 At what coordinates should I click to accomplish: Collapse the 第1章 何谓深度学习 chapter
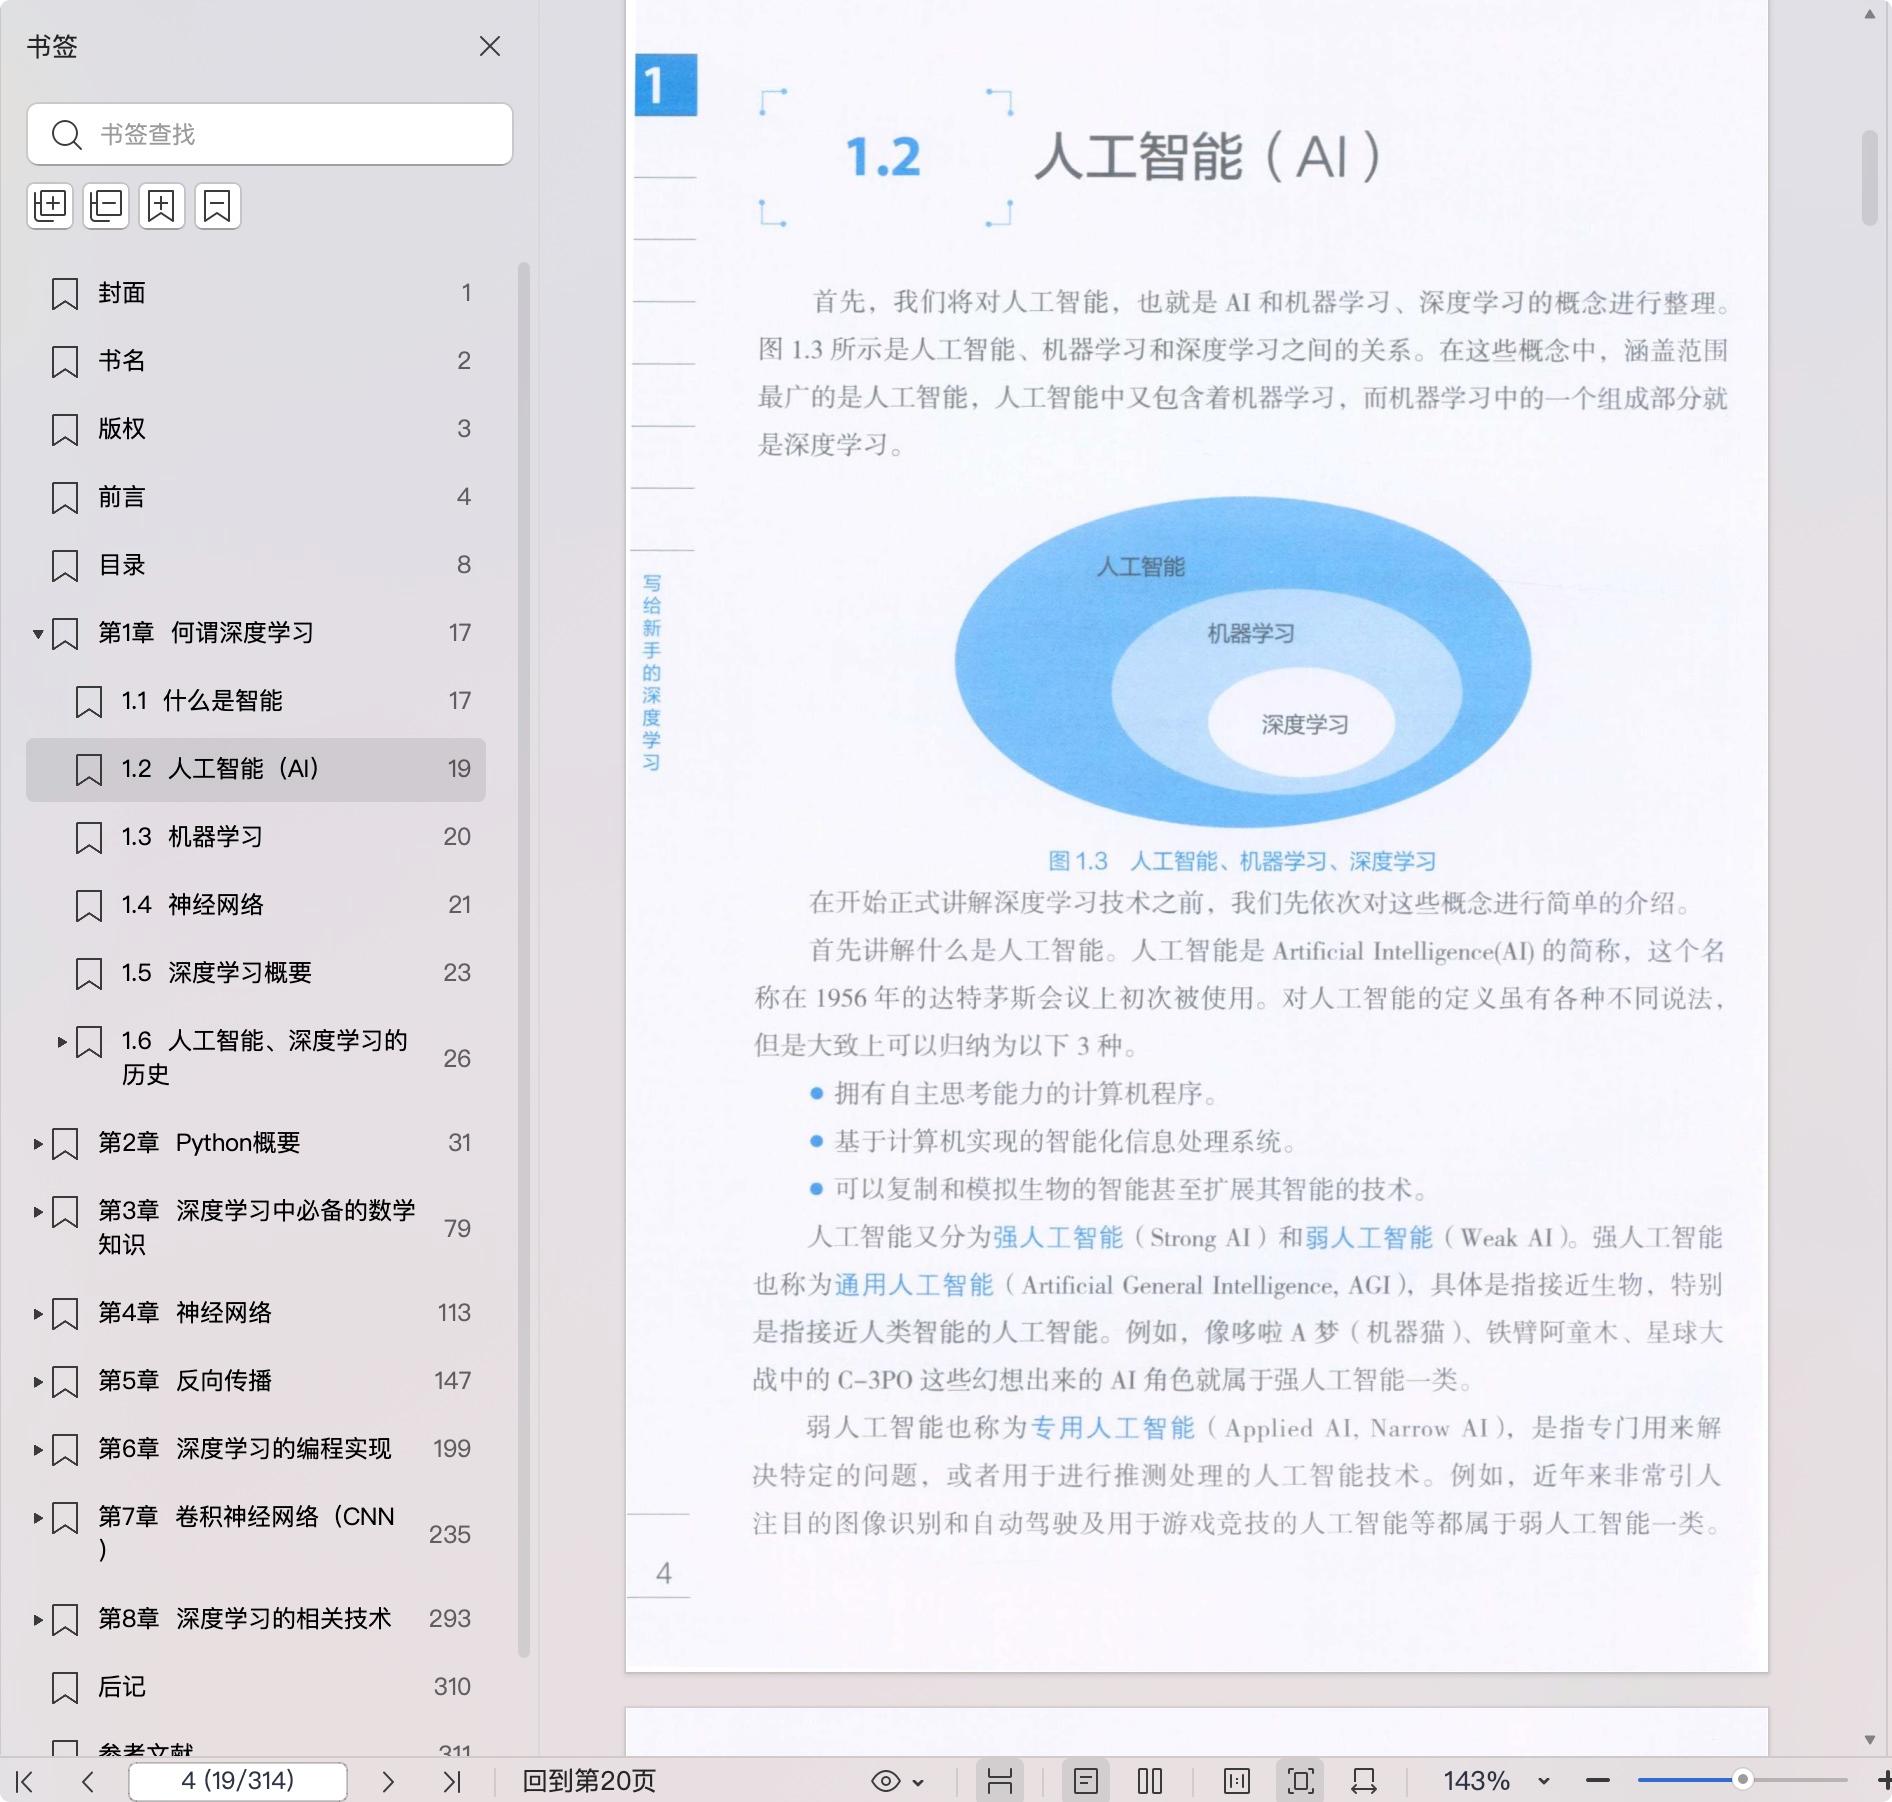(38, 634)
